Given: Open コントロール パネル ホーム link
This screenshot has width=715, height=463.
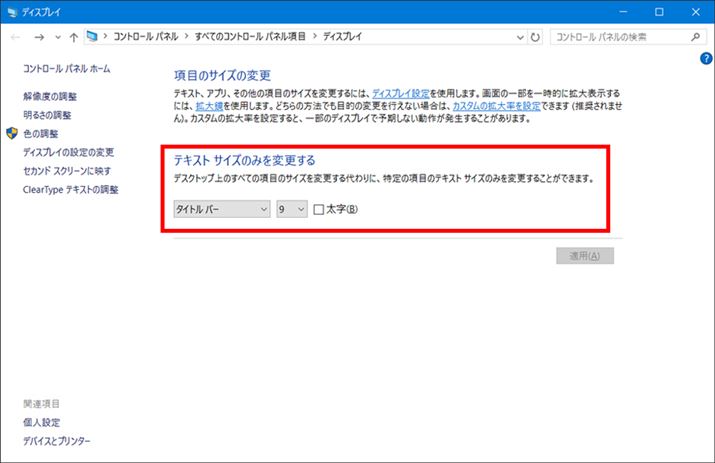Looking at the screenshot, I should [67, 69].
